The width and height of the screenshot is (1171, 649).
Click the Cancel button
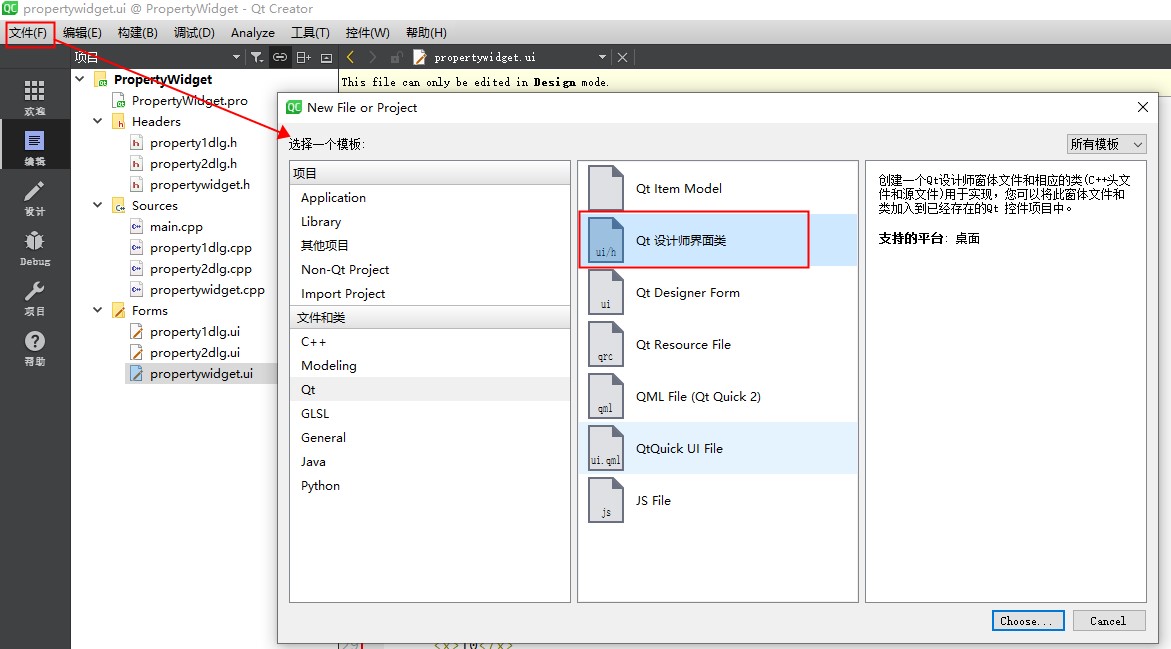[x=1108, y=621]
